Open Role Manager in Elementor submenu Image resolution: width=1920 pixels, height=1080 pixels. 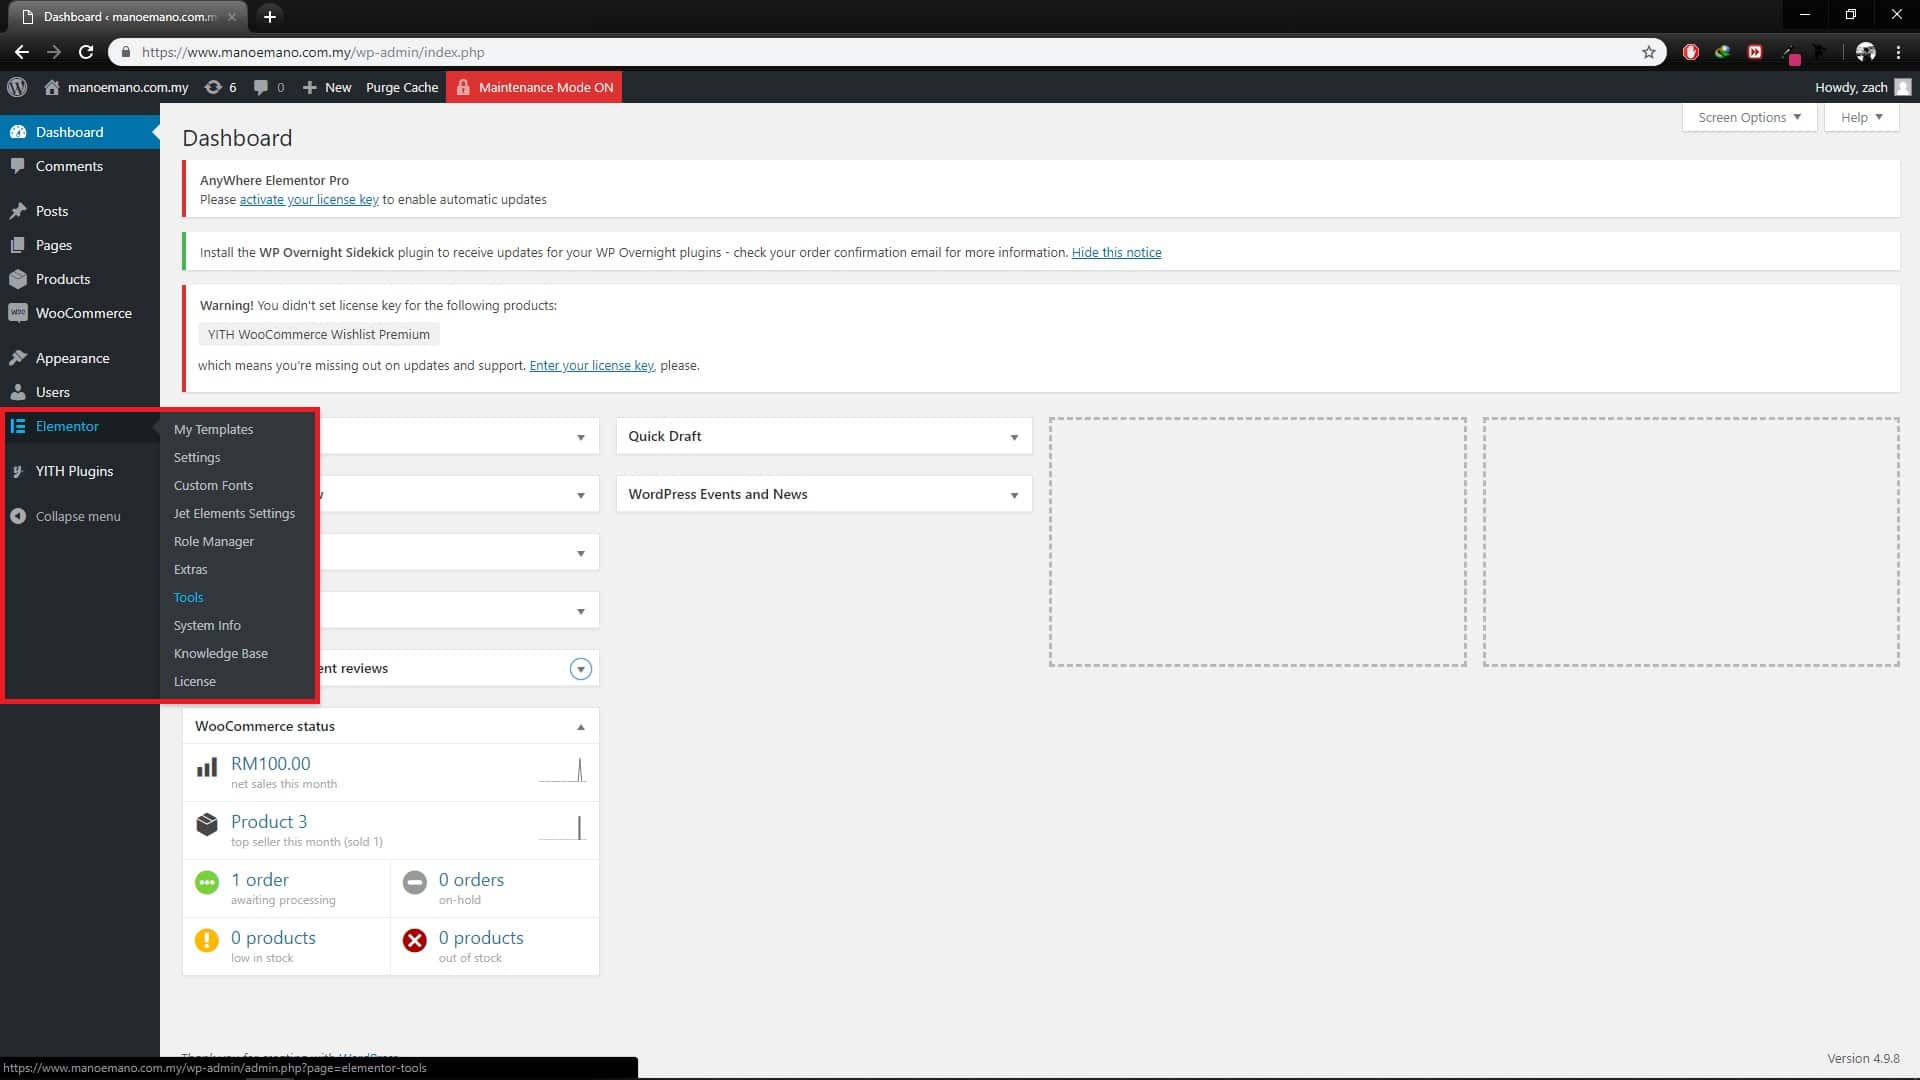tap(214, 541)
